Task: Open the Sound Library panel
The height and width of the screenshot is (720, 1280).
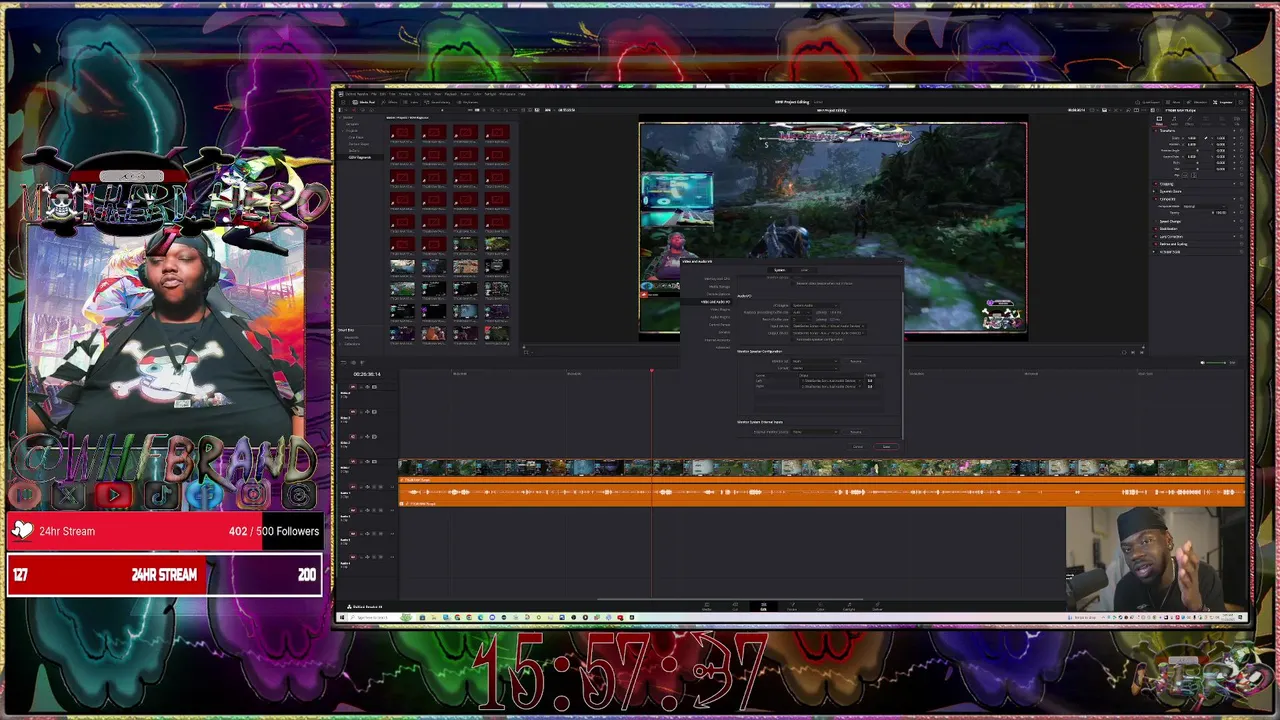Action: [437, 102]
